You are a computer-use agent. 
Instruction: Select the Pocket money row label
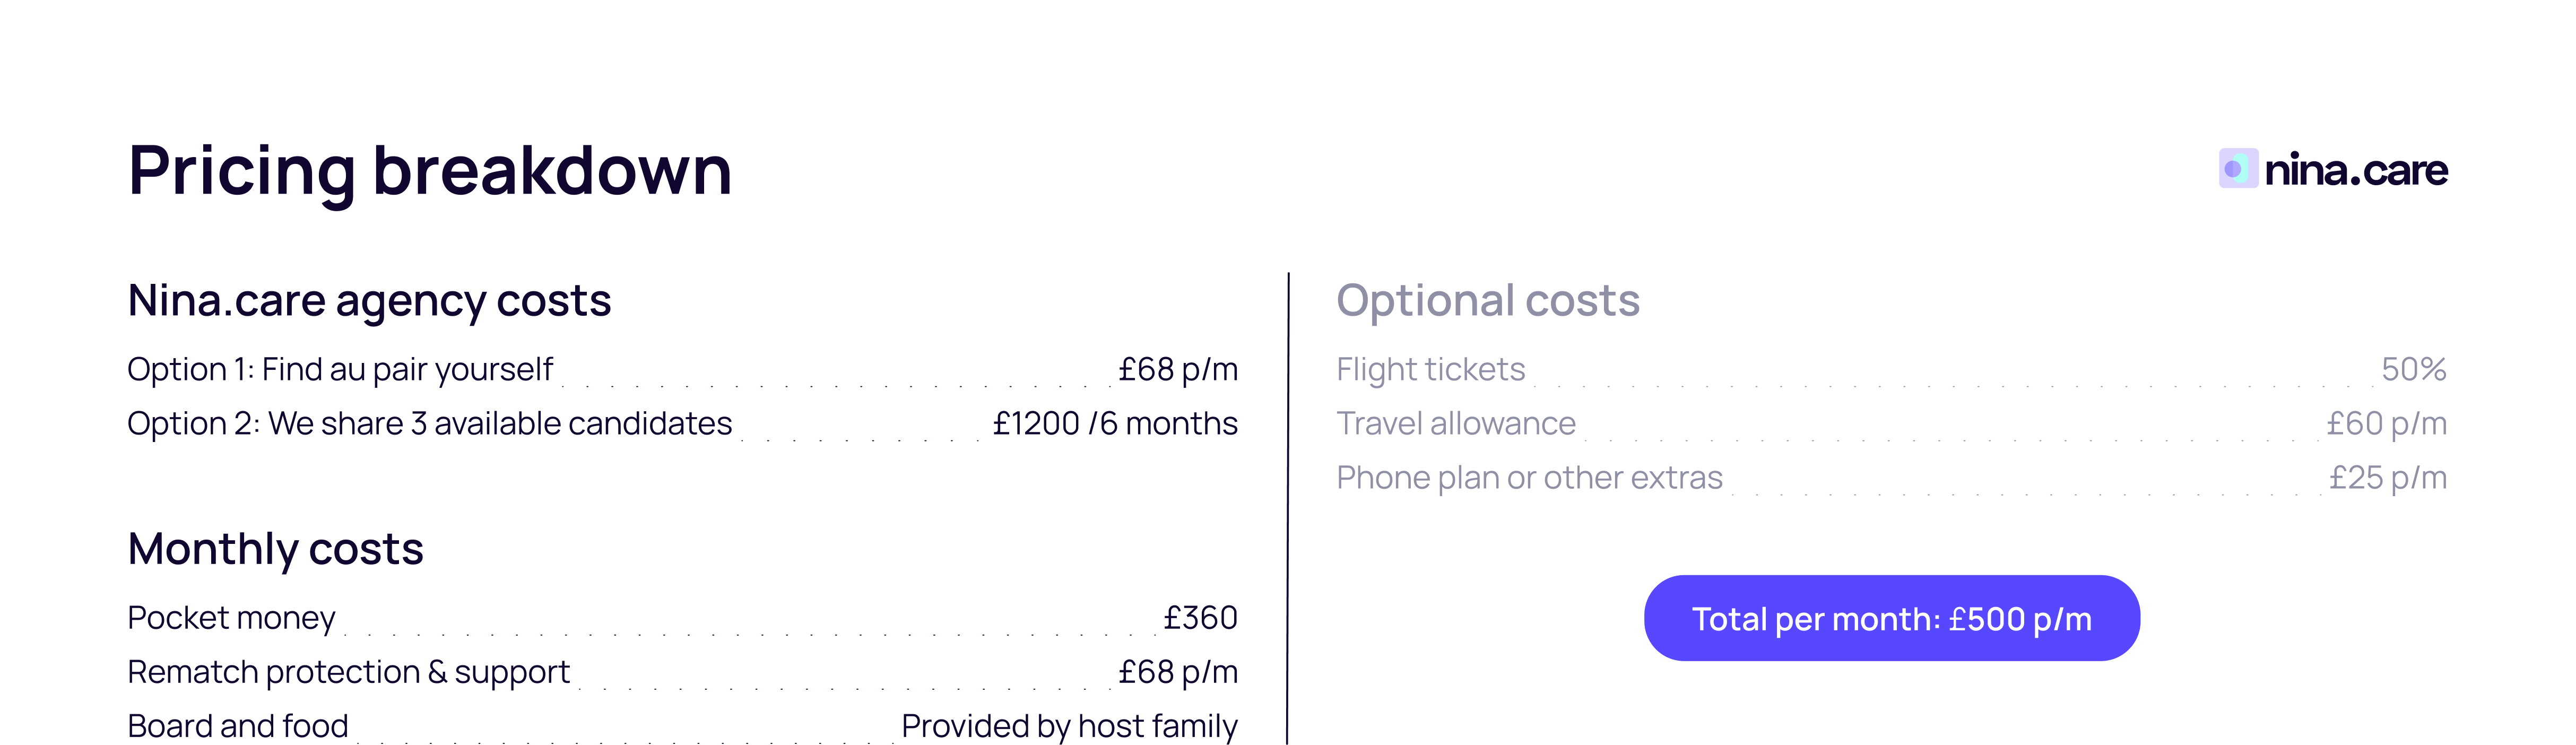(231, 618)
